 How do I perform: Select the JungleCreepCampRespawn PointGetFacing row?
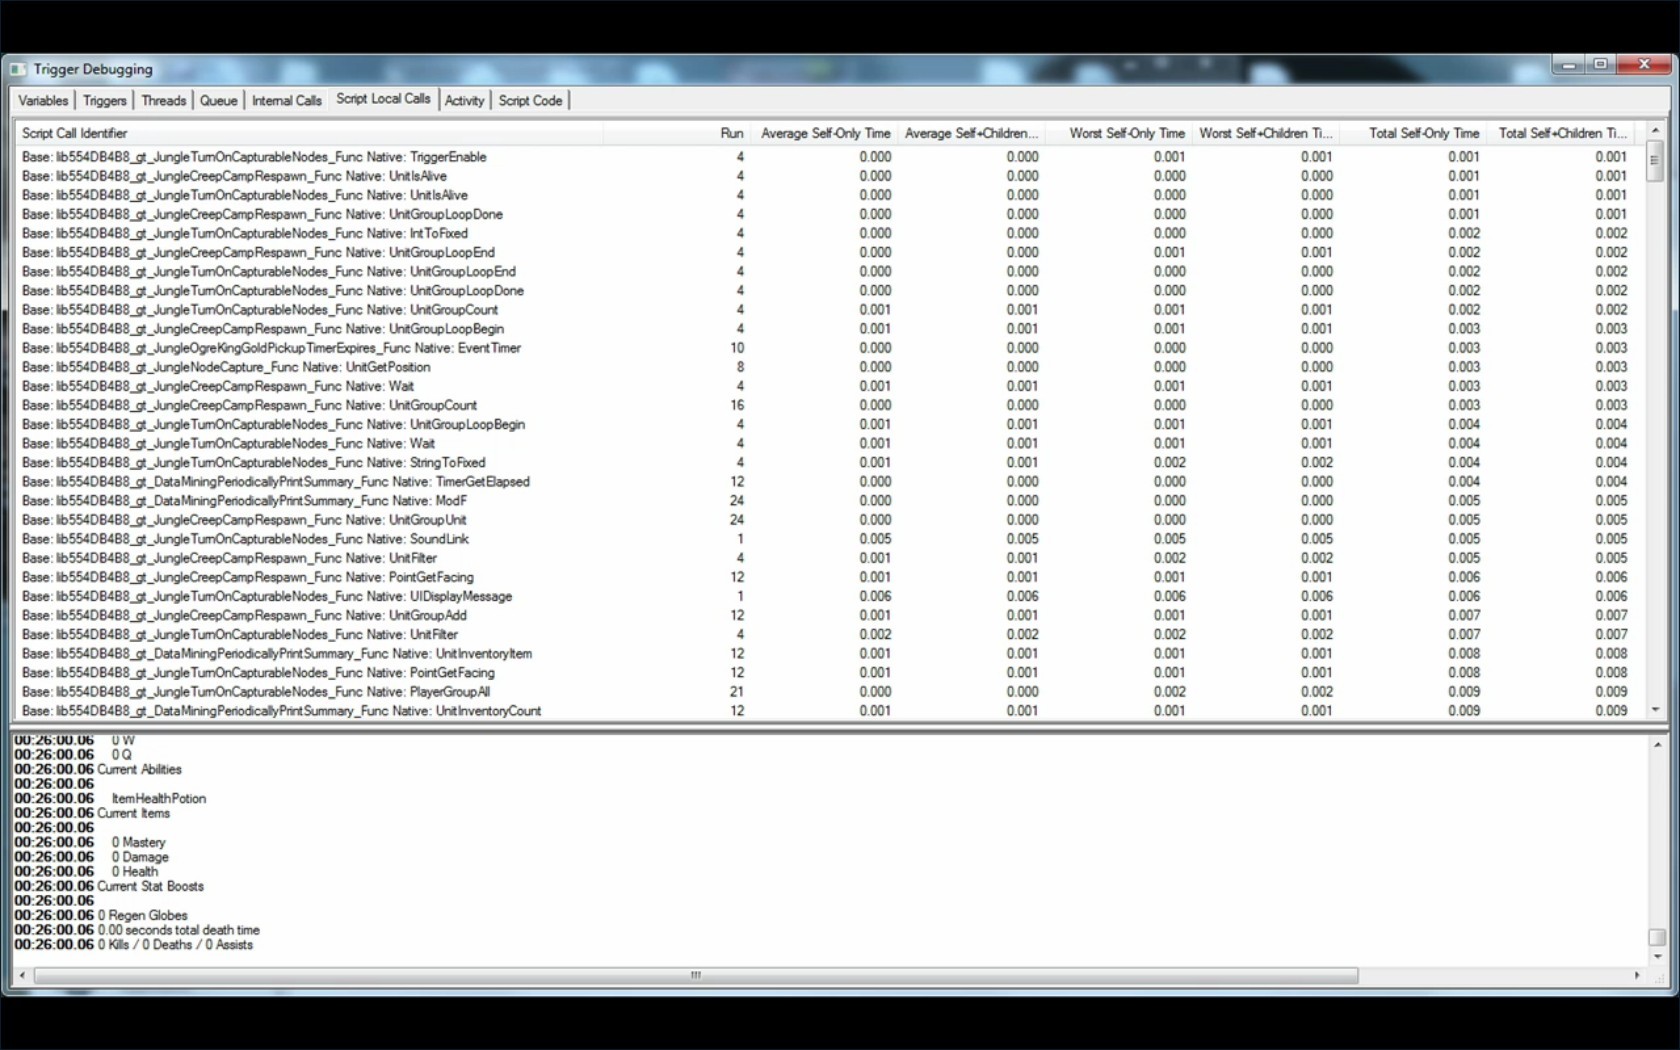pos(826,577)
